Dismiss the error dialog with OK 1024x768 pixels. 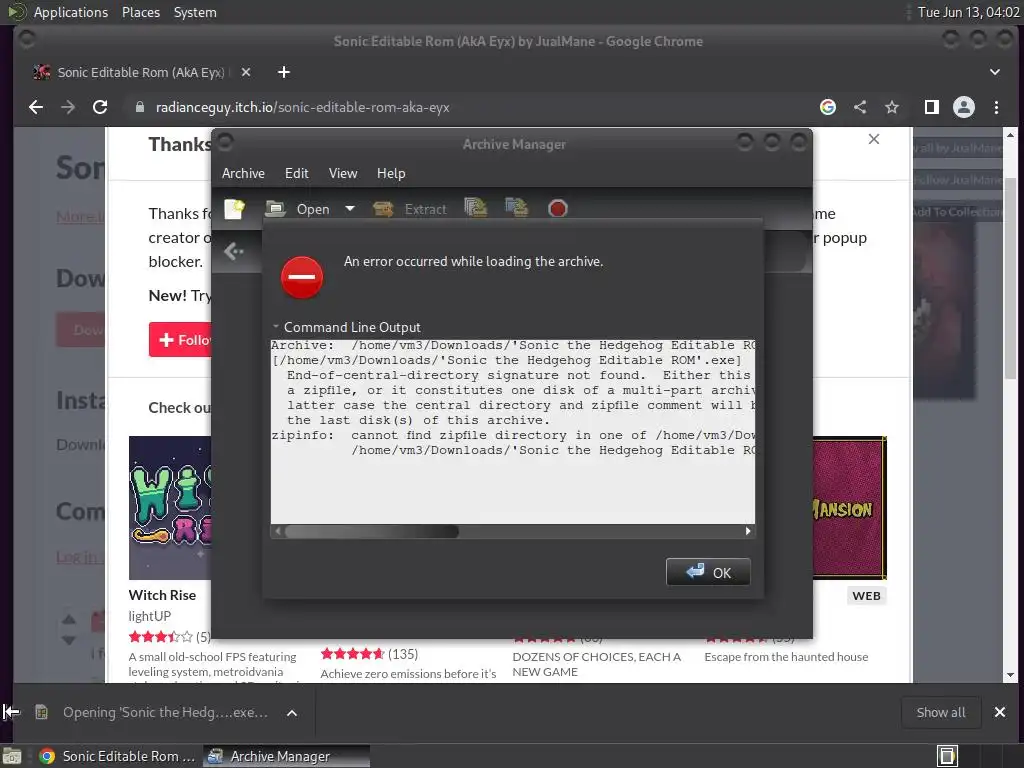click(x=708, y=572)
